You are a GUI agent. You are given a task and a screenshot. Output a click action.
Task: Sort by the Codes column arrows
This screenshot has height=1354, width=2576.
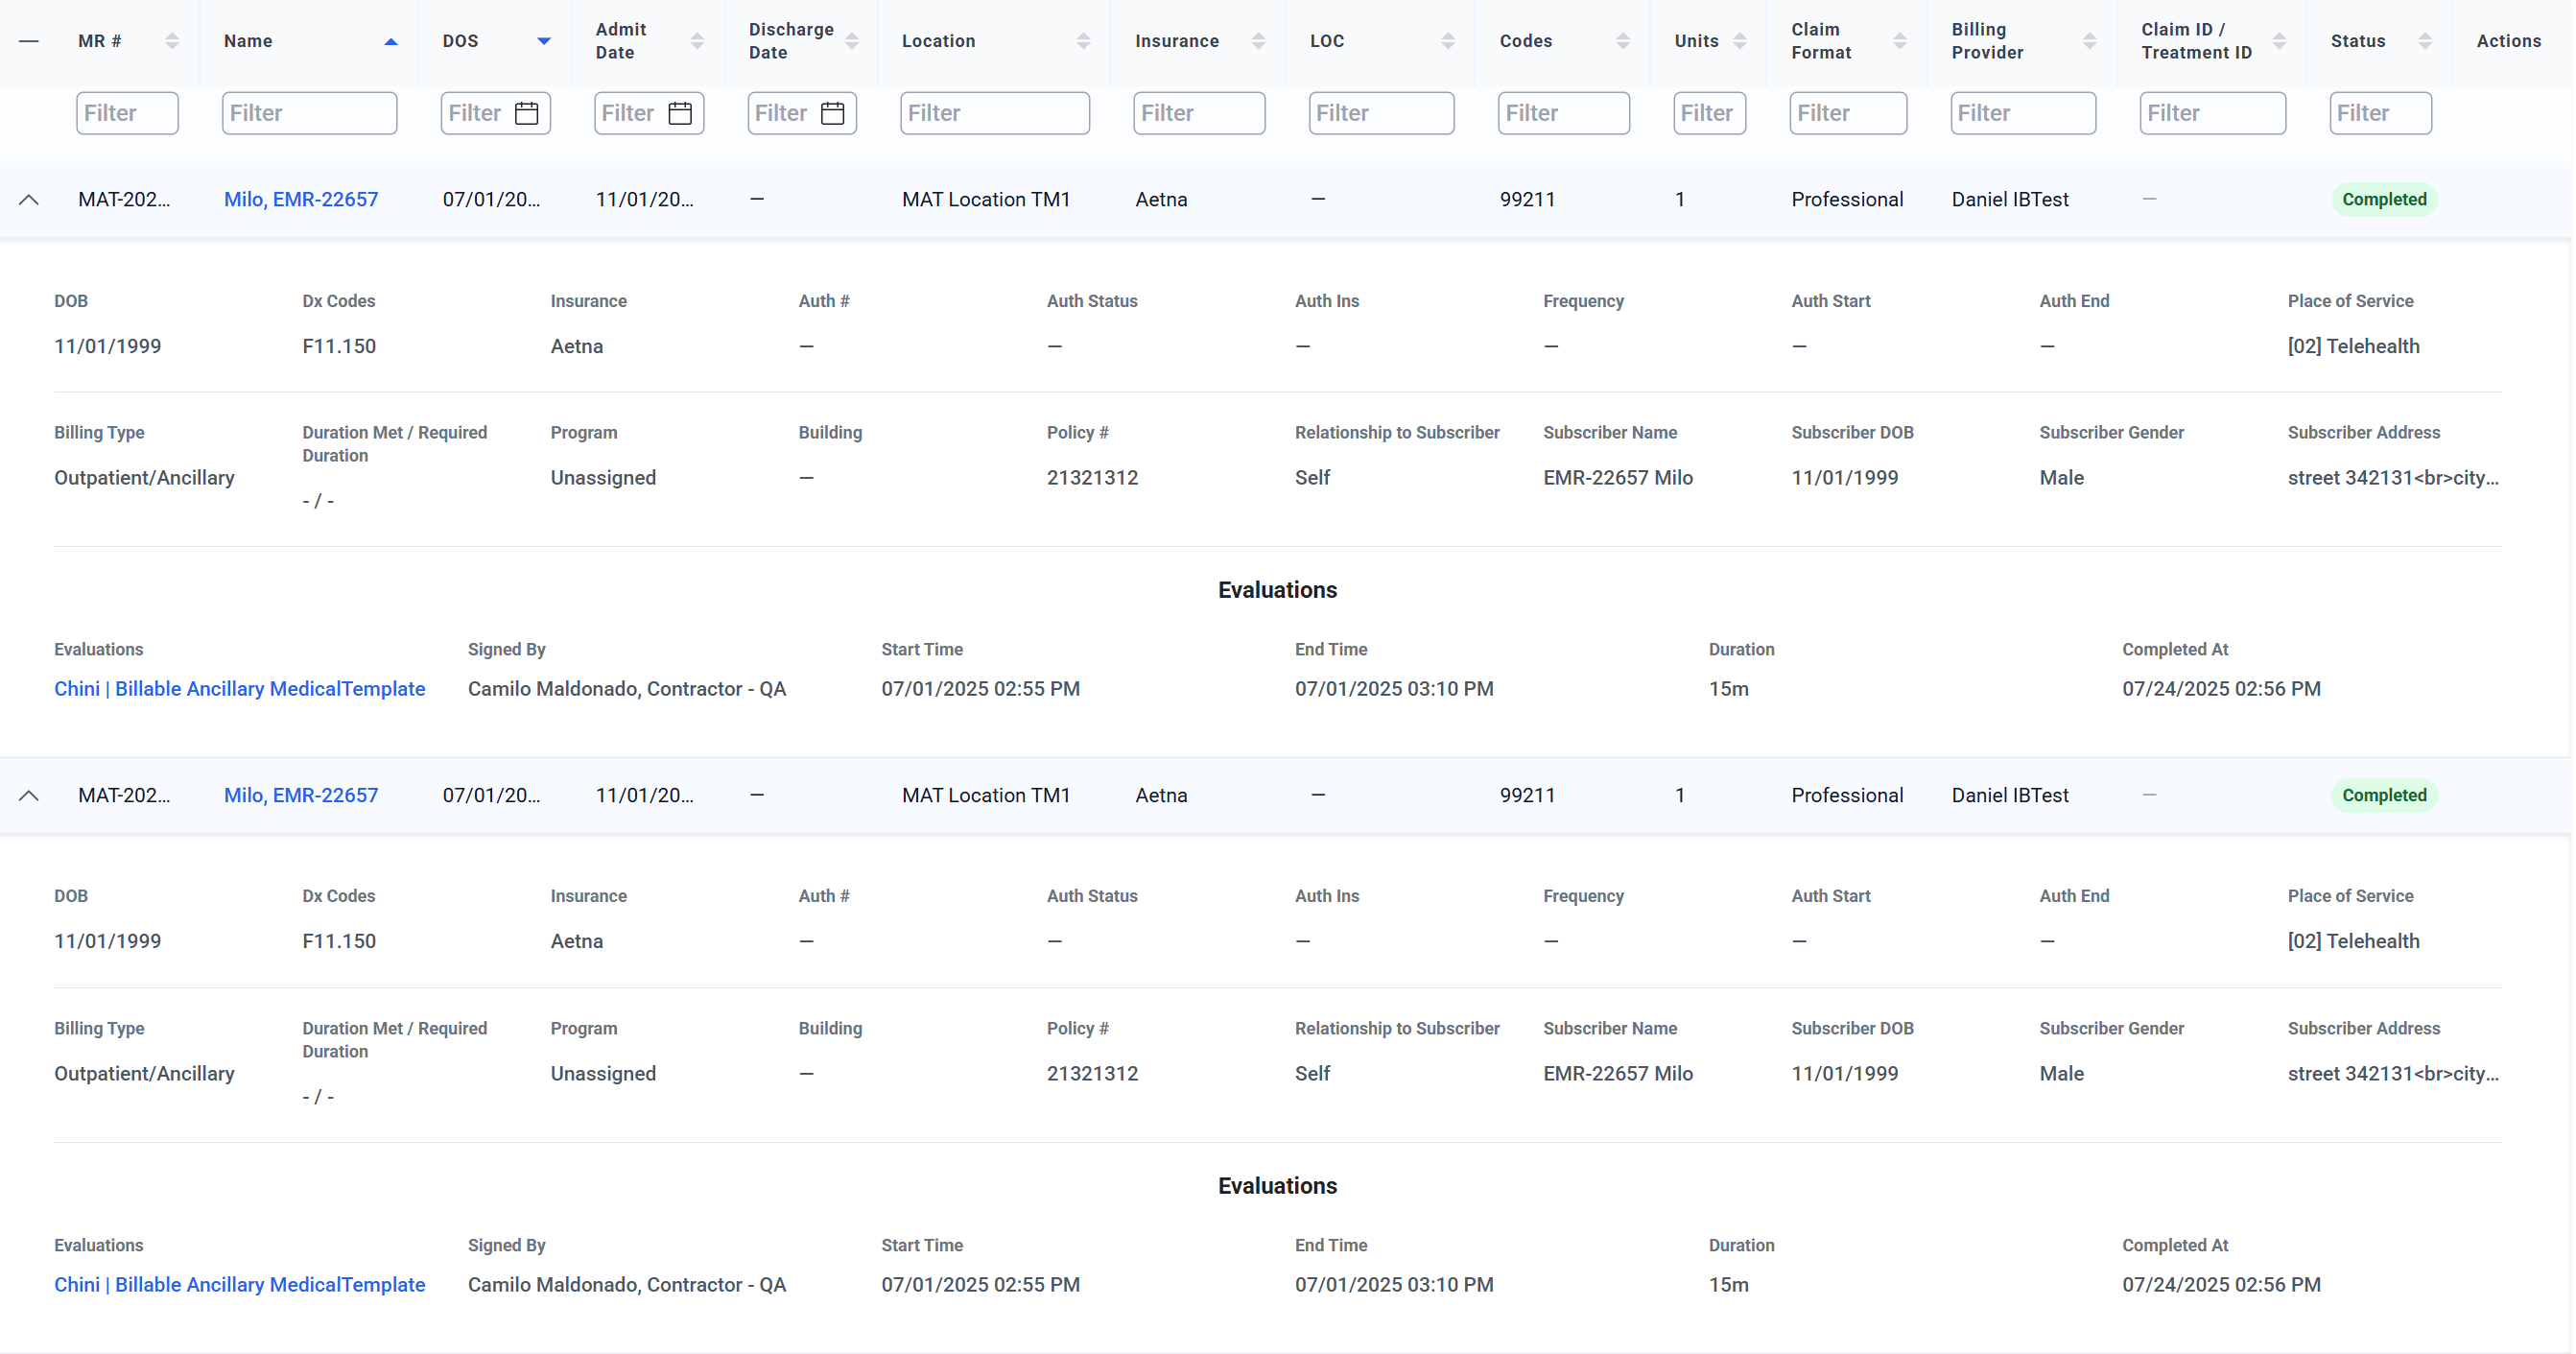click(1622, 41)
